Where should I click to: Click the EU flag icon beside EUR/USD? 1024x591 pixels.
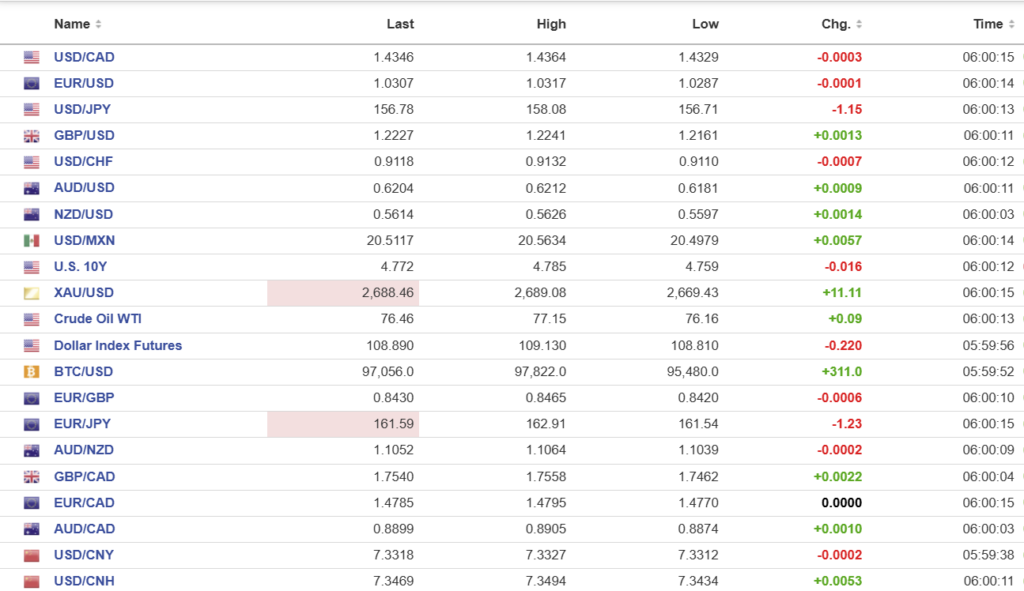click(32, 84)
